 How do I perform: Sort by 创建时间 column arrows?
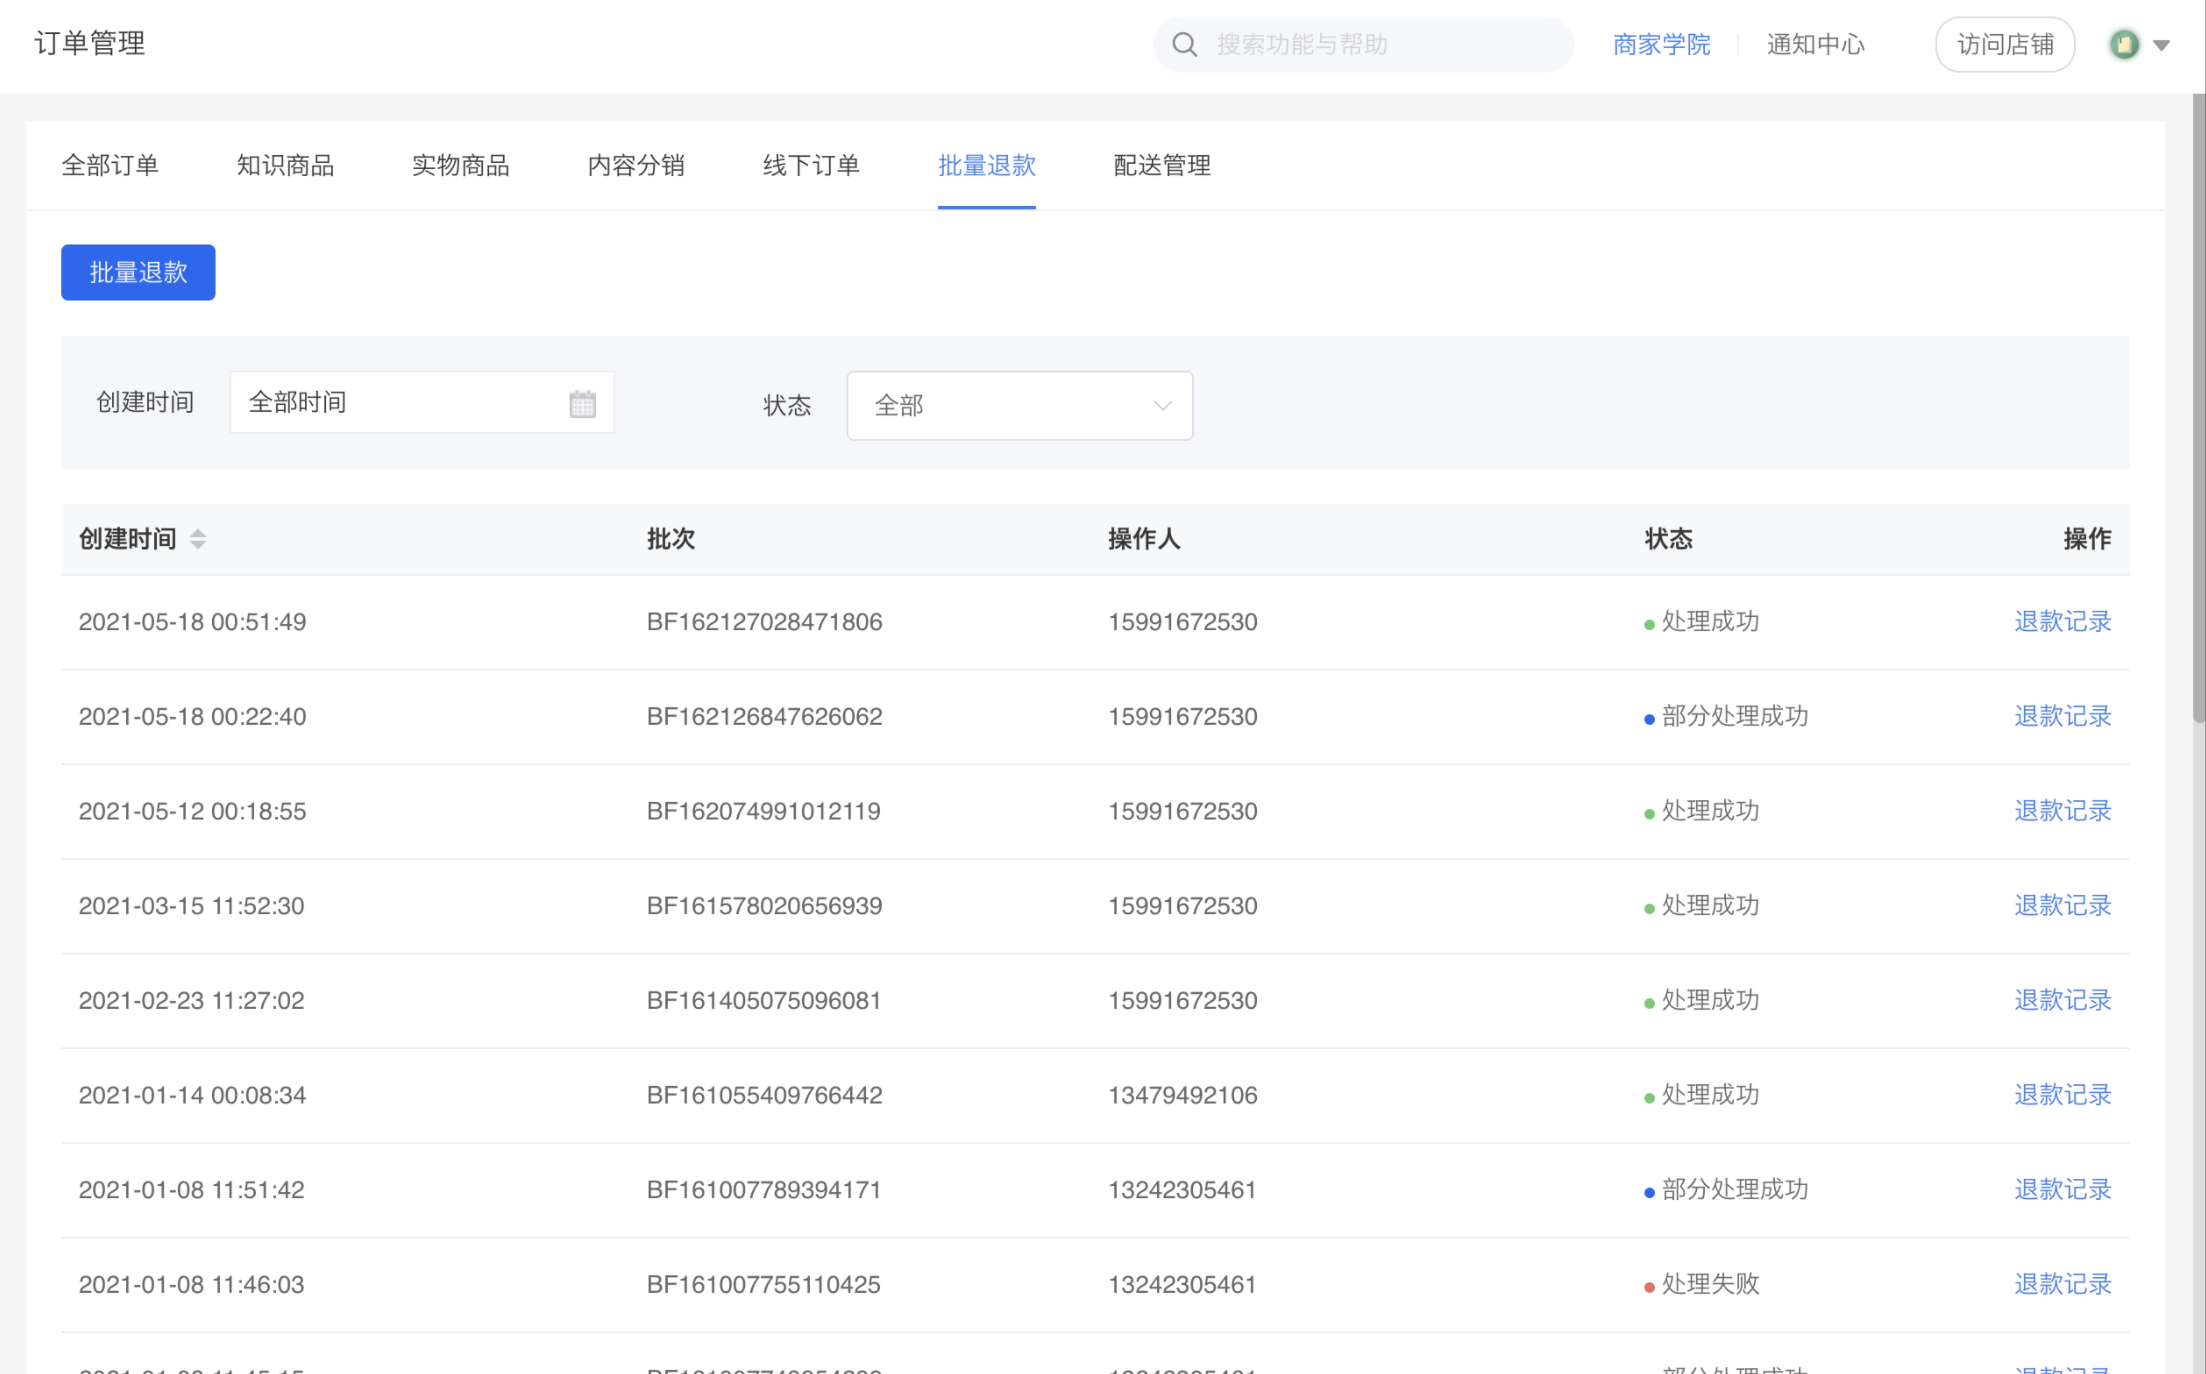pyautogui.click(x=198, y=539)
